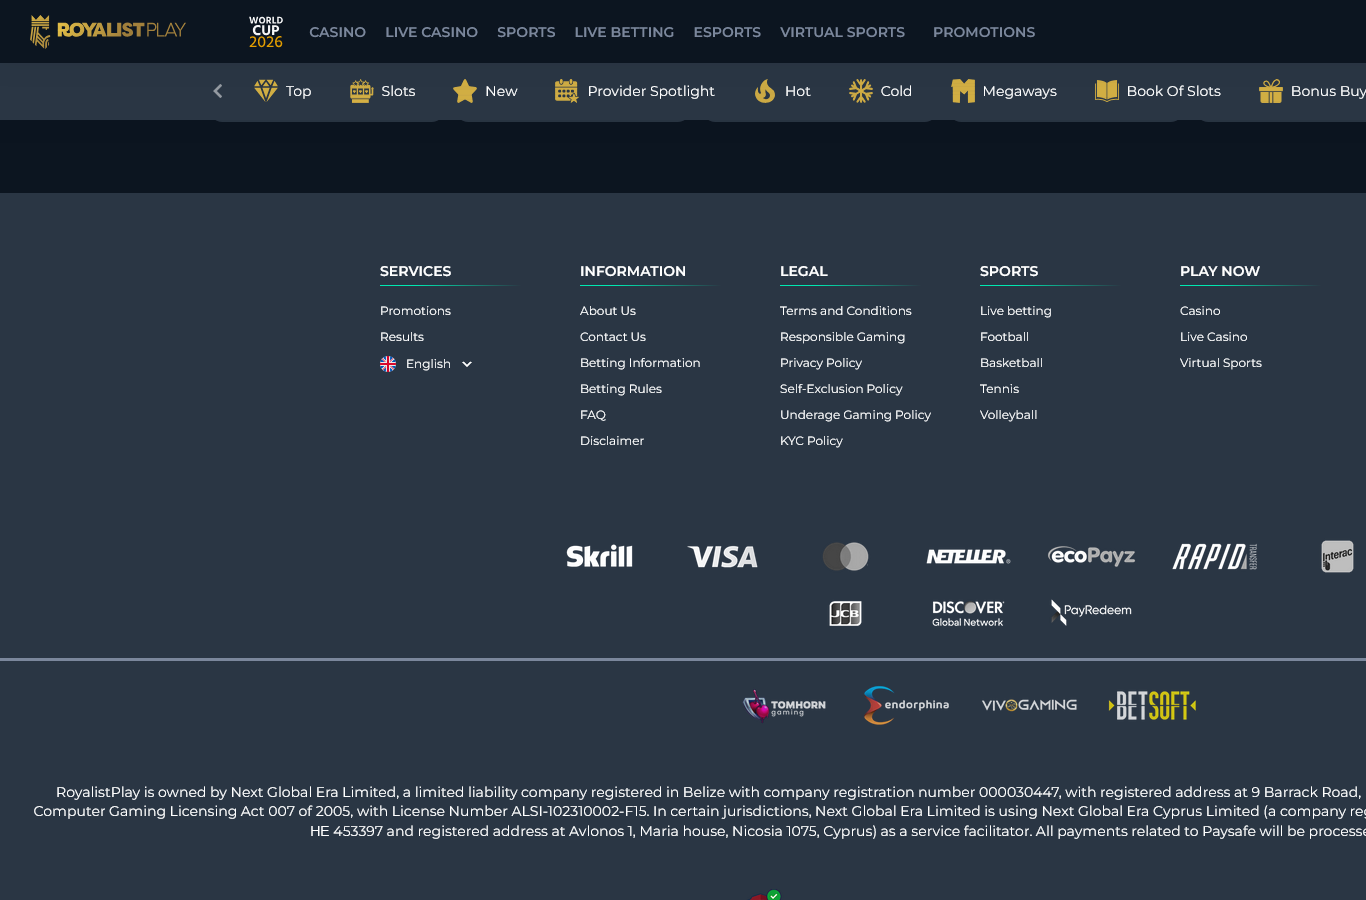Open the Promotions footer link
This screenshot has height=900, width=1366.
pos(415,311)
